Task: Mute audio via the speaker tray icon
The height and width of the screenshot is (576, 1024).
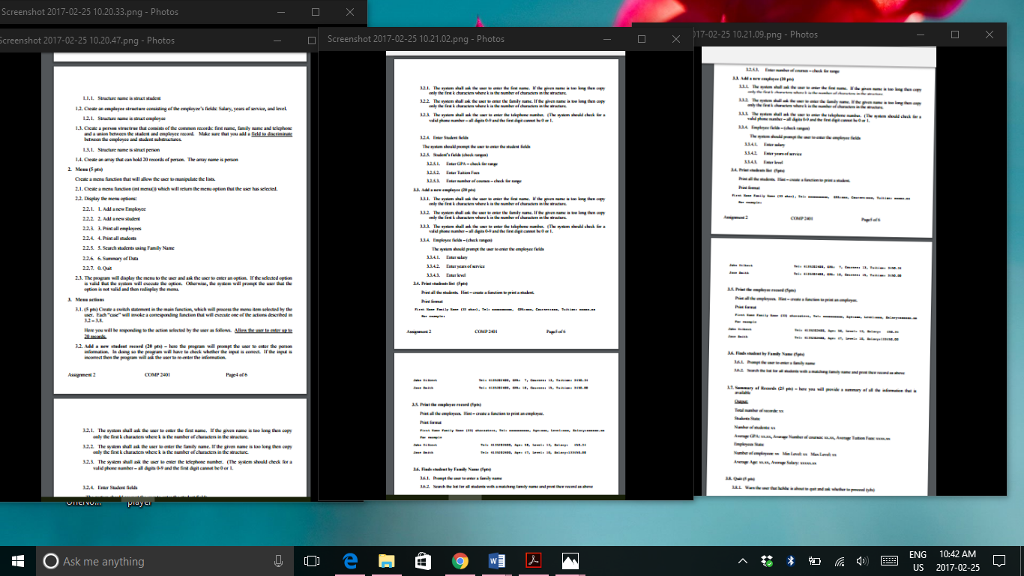Action: 862,561
